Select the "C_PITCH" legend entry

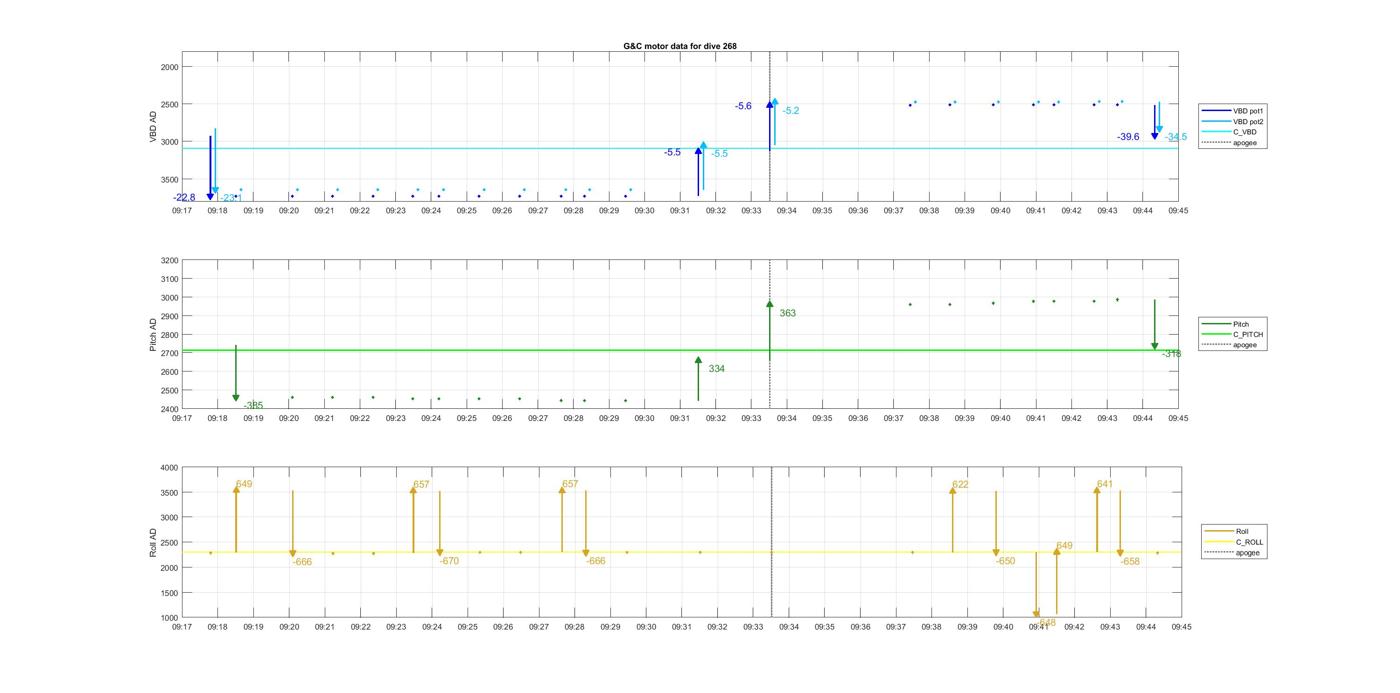tap(1233, 334)
